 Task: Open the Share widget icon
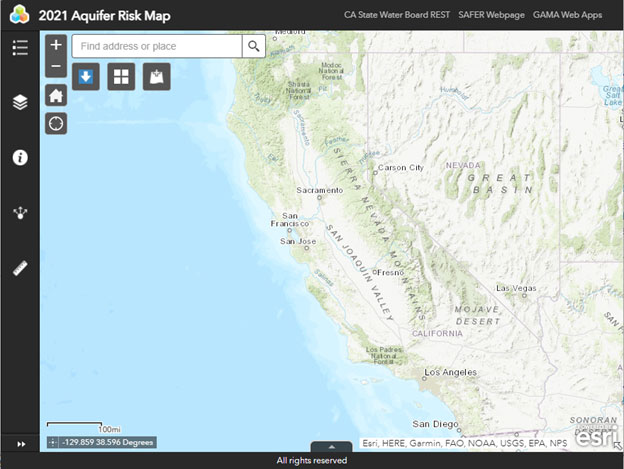pyautogui.click(x=20, y=213)
